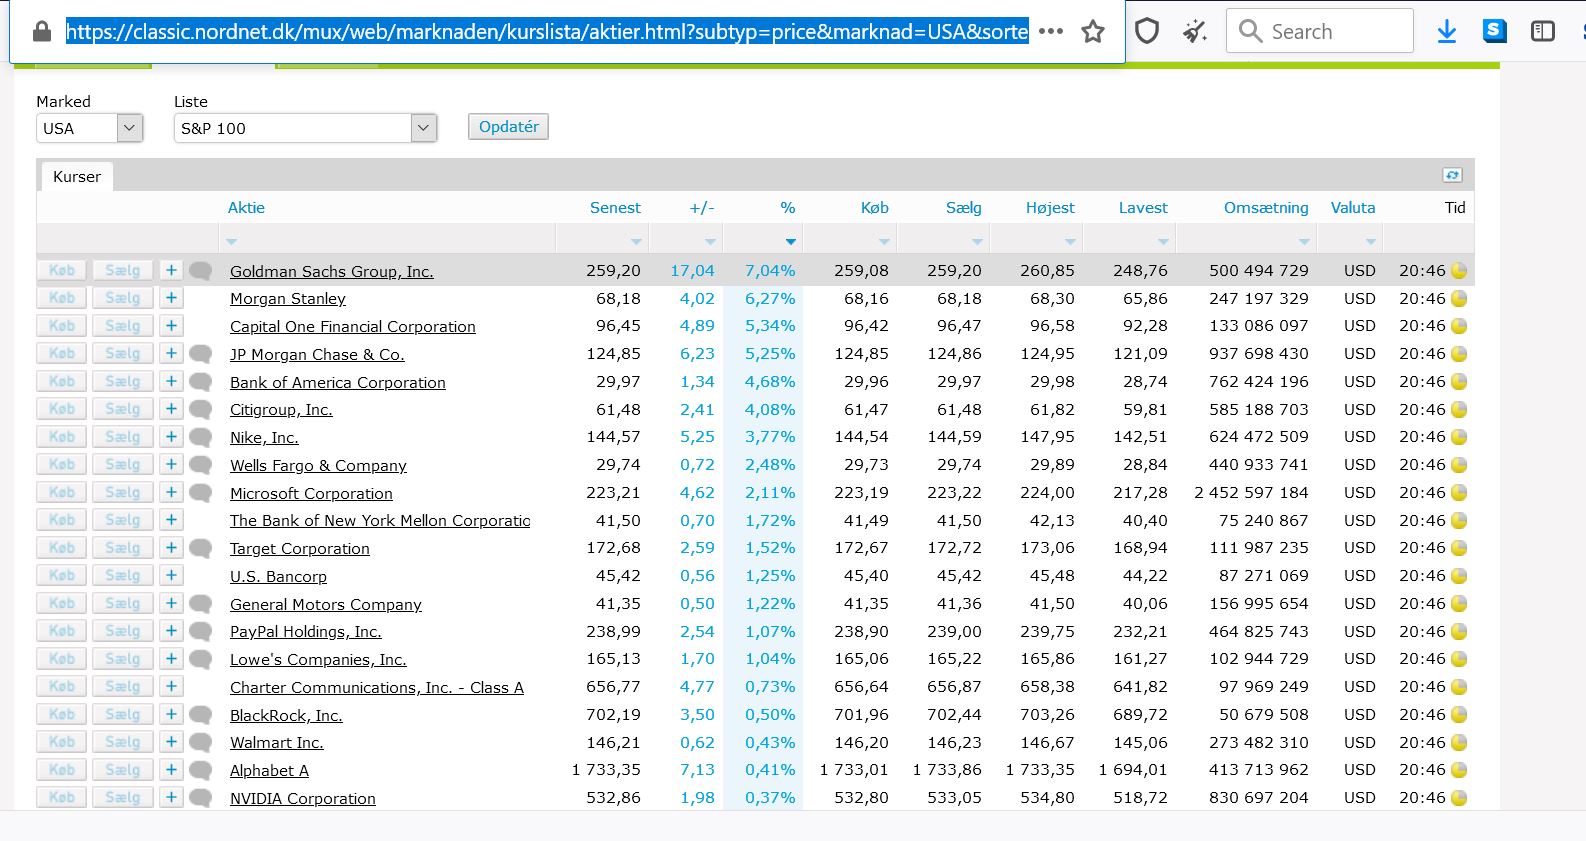
Task: Open page actions three-dot menu
Action: coord(1051,32)
